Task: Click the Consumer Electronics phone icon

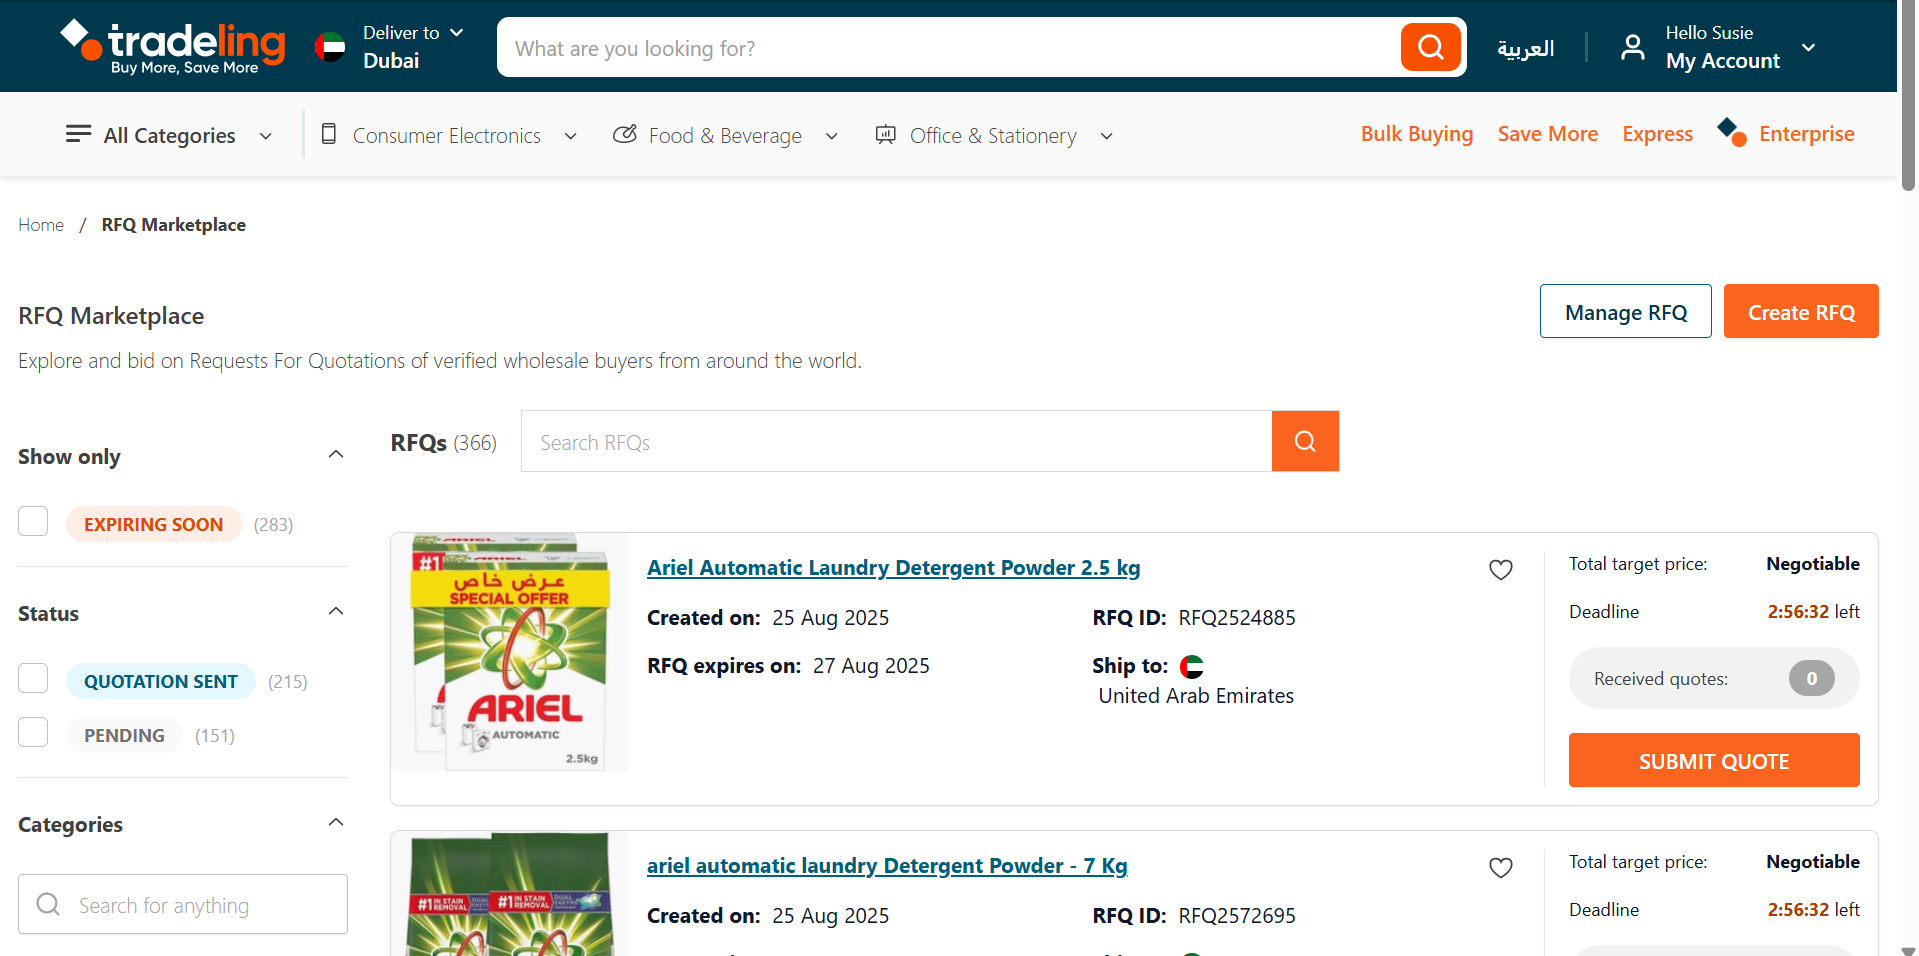Action: point(328,134)
